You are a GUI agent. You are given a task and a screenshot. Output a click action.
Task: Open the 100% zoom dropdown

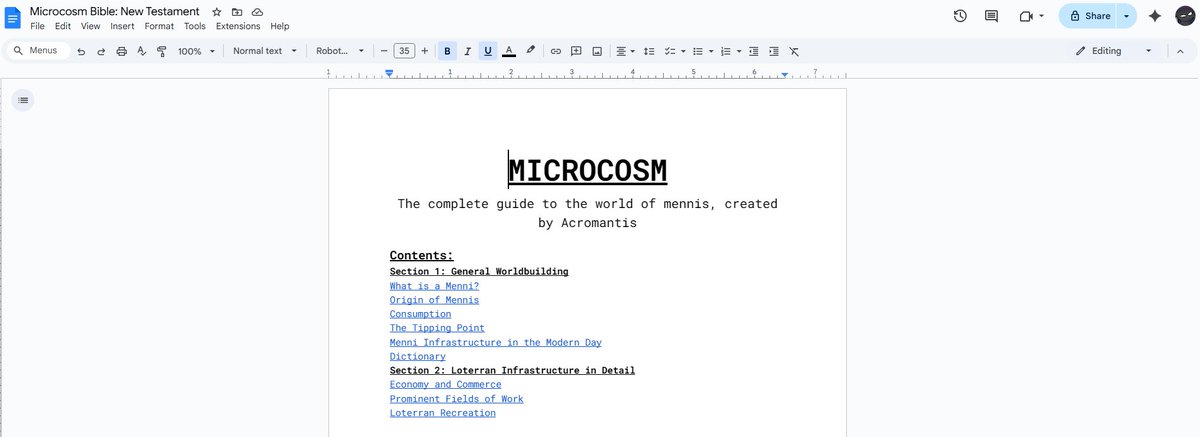point(196,51)
